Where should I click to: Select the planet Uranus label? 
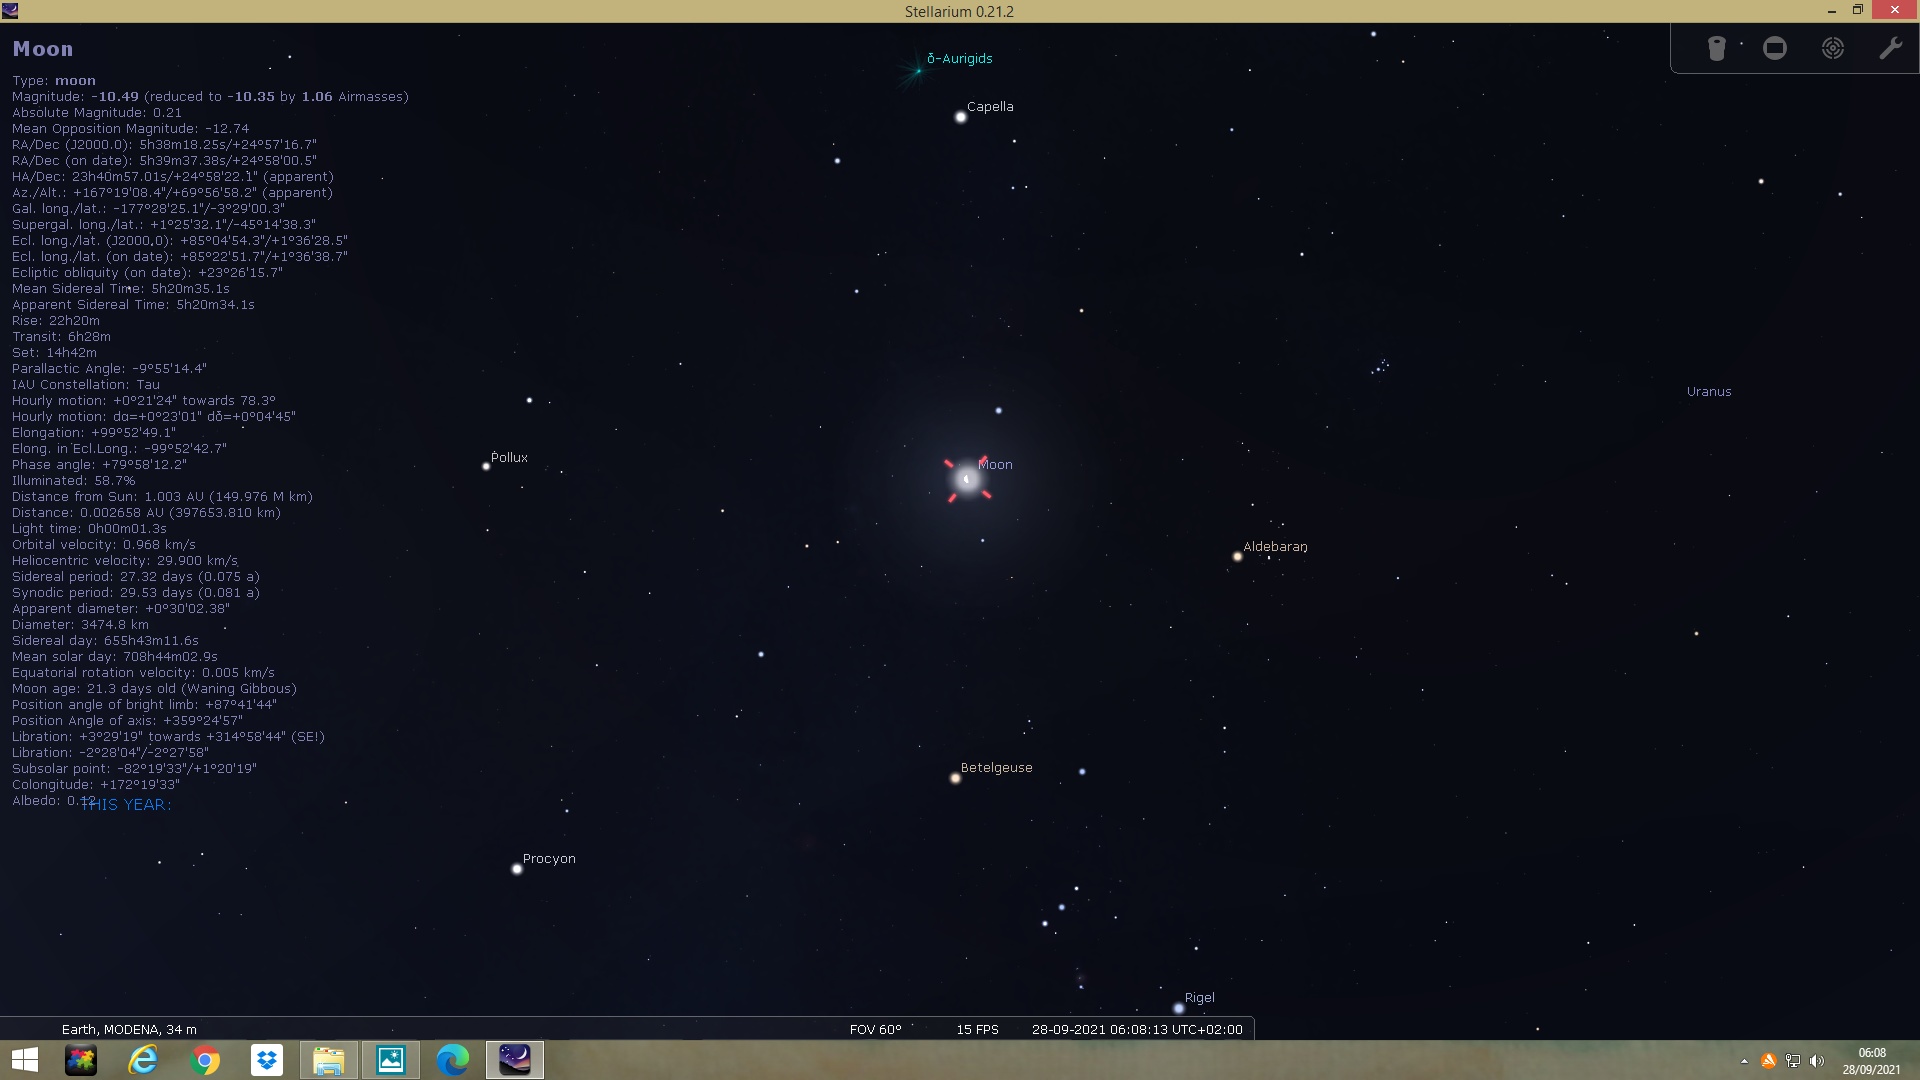pos(1709,392)
